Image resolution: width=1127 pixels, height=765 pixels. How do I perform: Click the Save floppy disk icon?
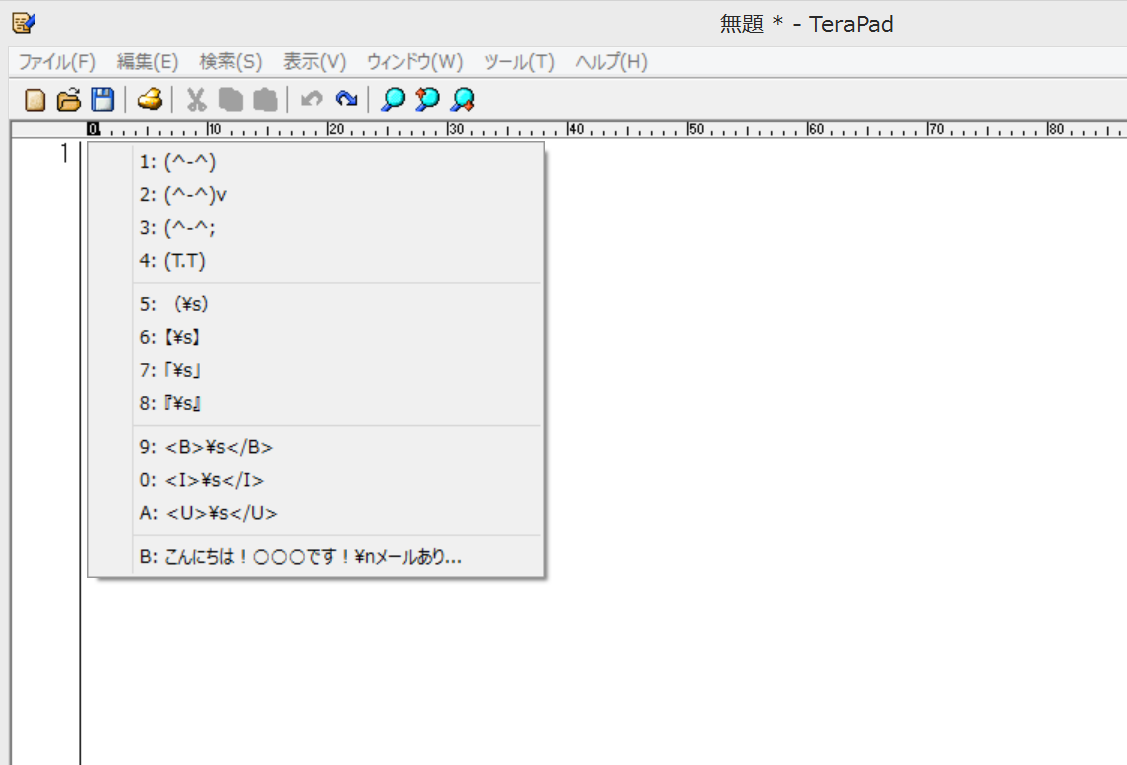[104, 99]
